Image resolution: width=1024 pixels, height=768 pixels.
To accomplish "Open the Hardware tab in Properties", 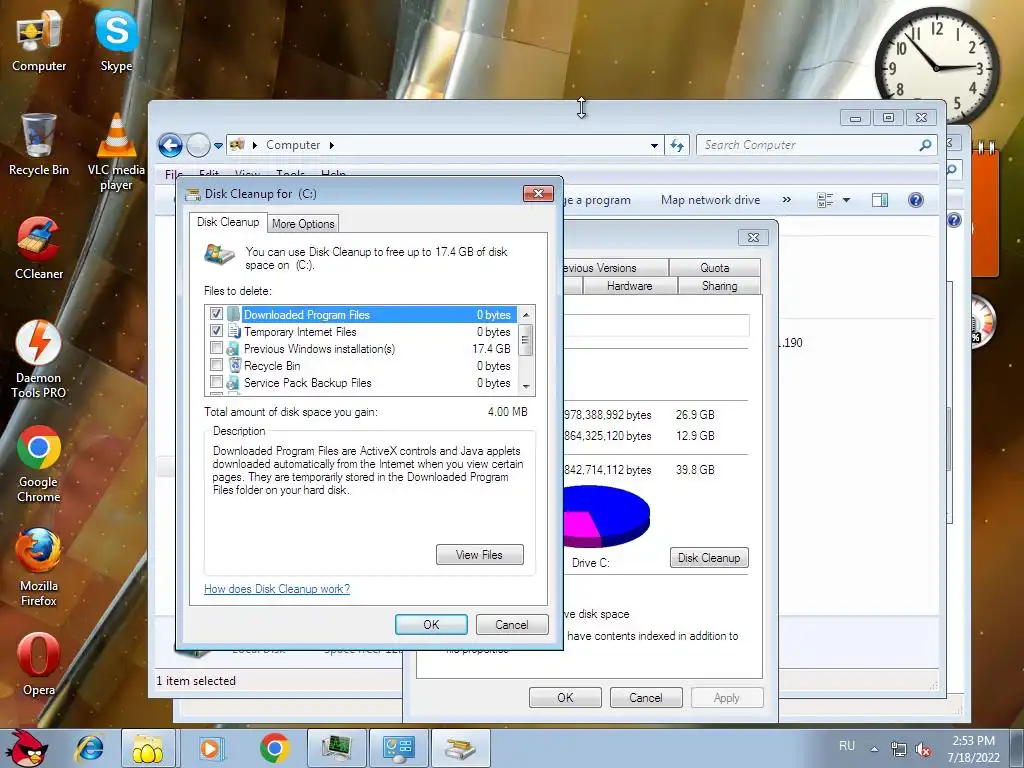I will coord(630,286).
